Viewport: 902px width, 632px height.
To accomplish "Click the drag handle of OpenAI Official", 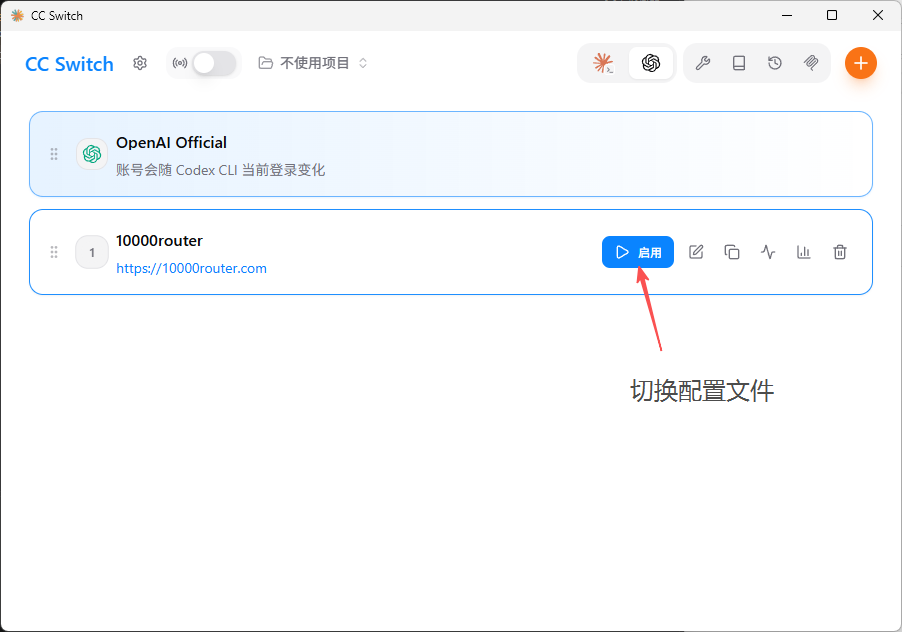I will [54, 154].
